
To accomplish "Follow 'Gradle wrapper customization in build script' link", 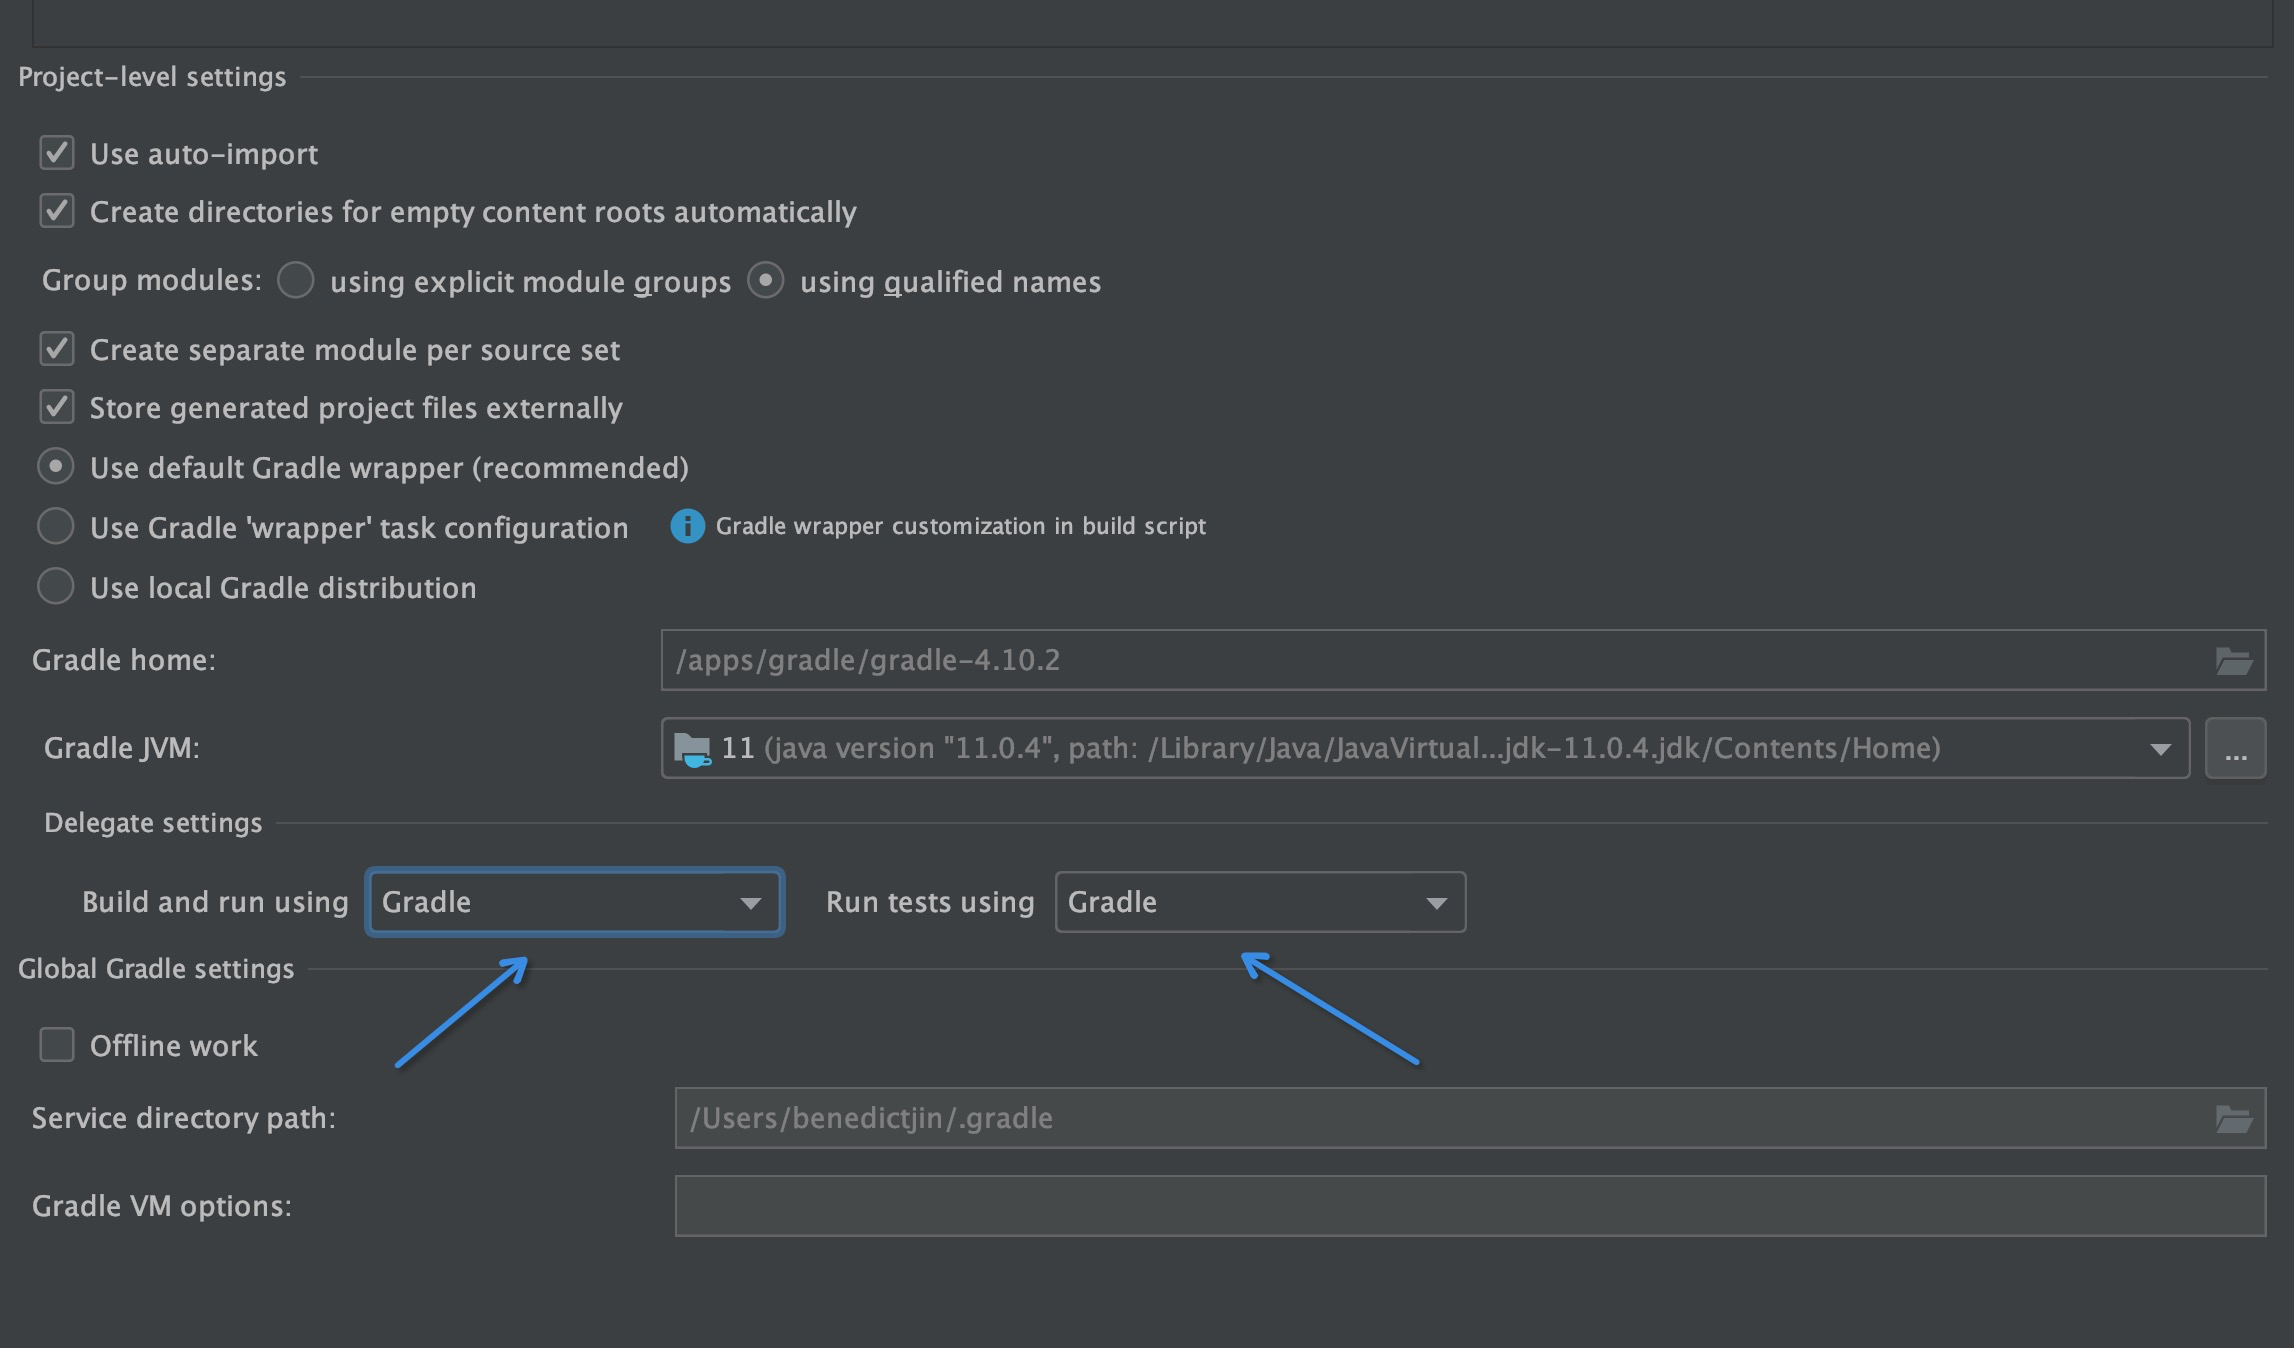I will [960, 526].
